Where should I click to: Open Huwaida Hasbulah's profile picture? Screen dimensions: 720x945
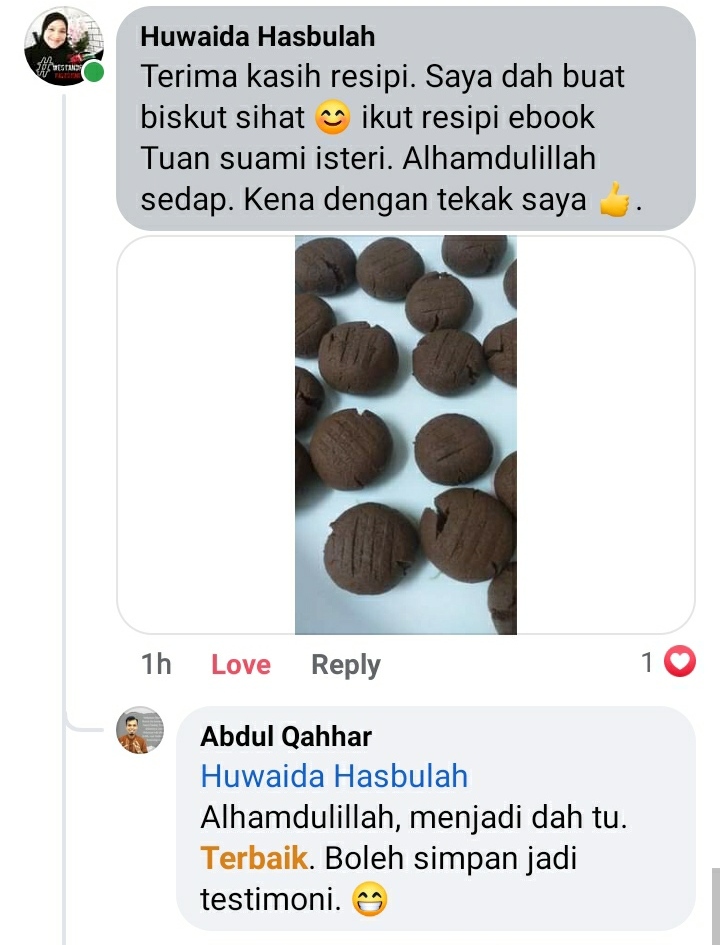63,47
